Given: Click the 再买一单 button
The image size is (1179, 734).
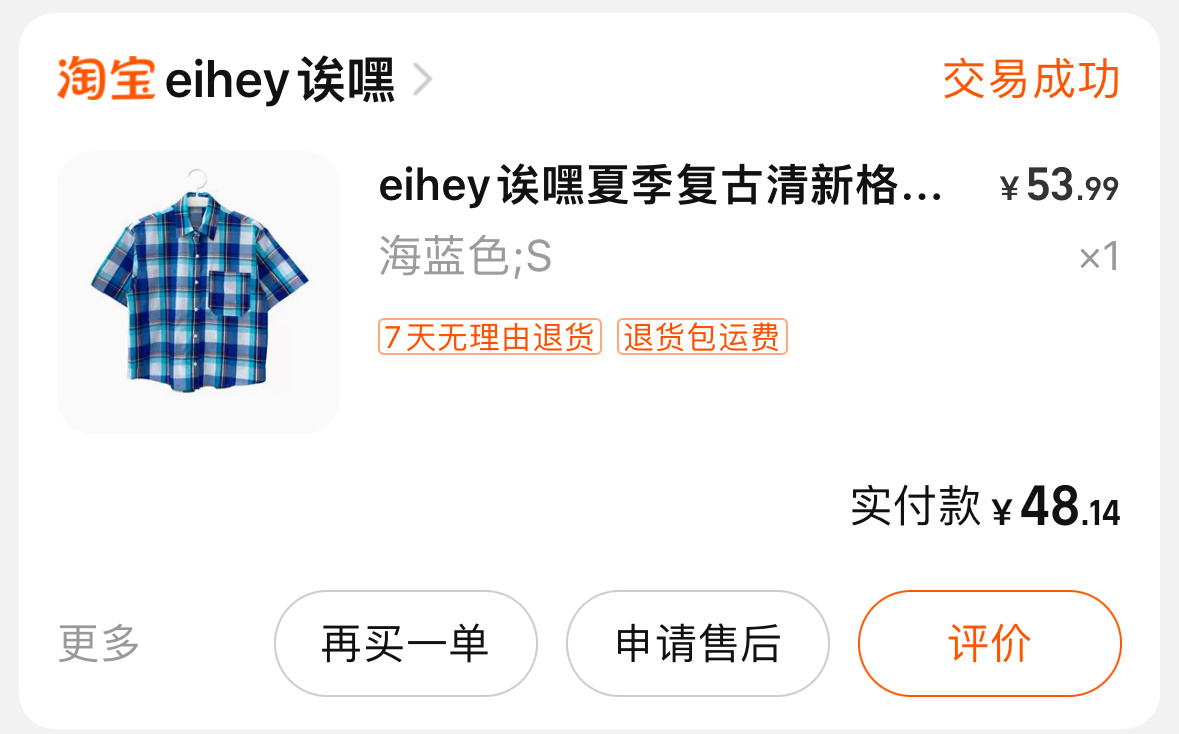Looking at the screenshot, I should (405, 643).
